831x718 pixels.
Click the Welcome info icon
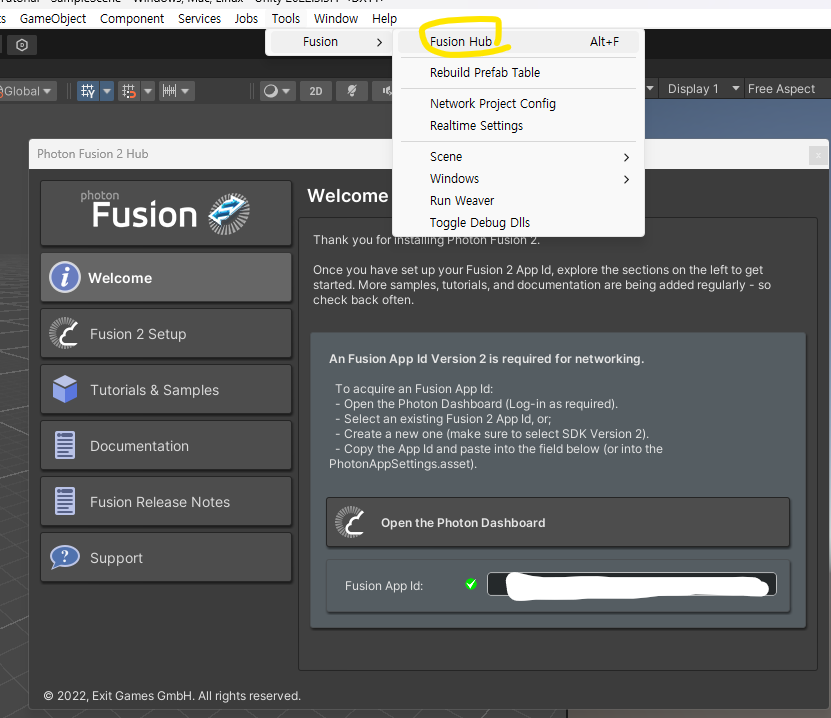tap(65, 277)
